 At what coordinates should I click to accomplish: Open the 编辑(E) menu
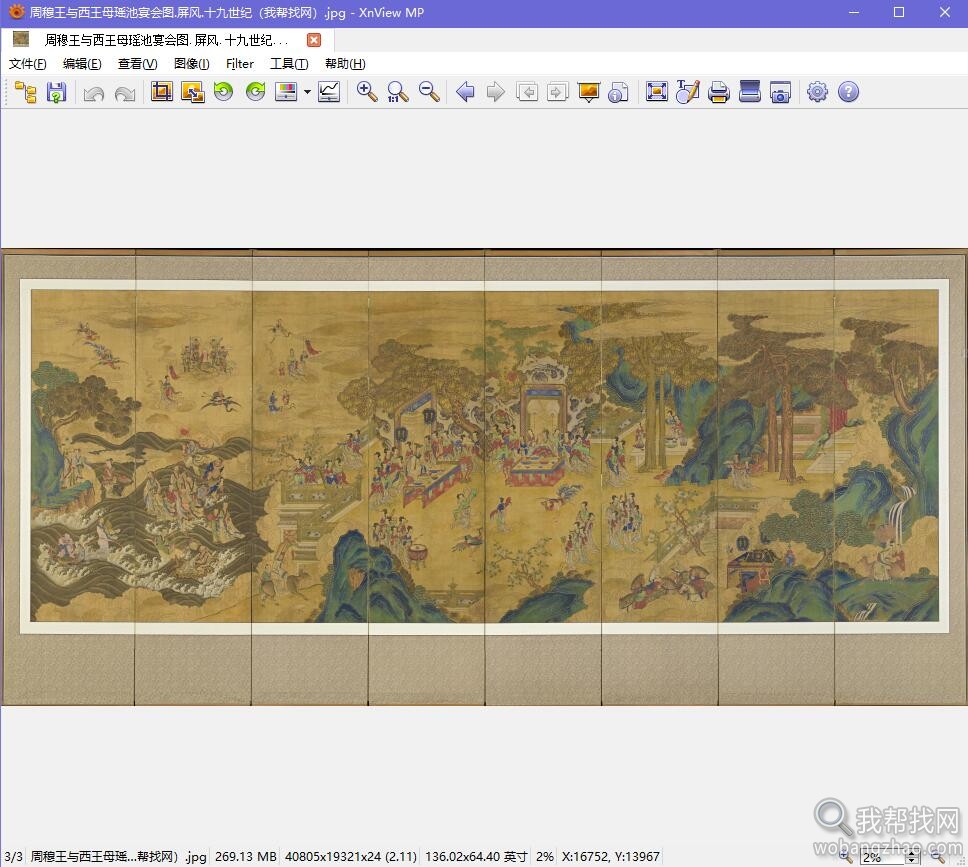point(82,64)
